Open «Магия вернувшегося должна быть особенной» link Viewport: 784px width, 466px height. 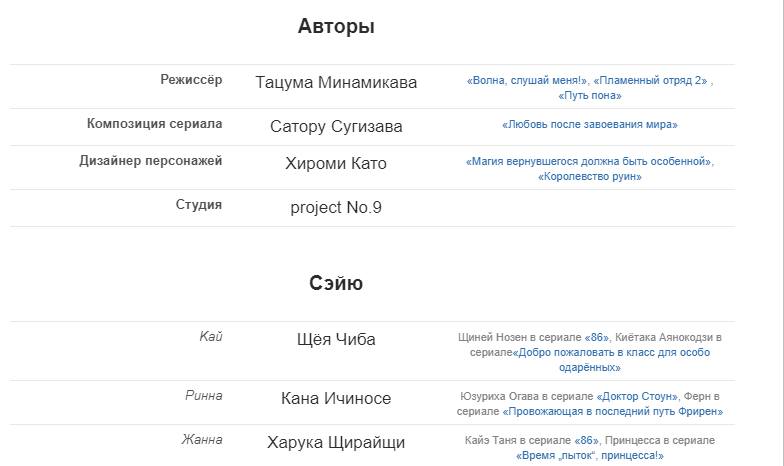pos(589,161)
